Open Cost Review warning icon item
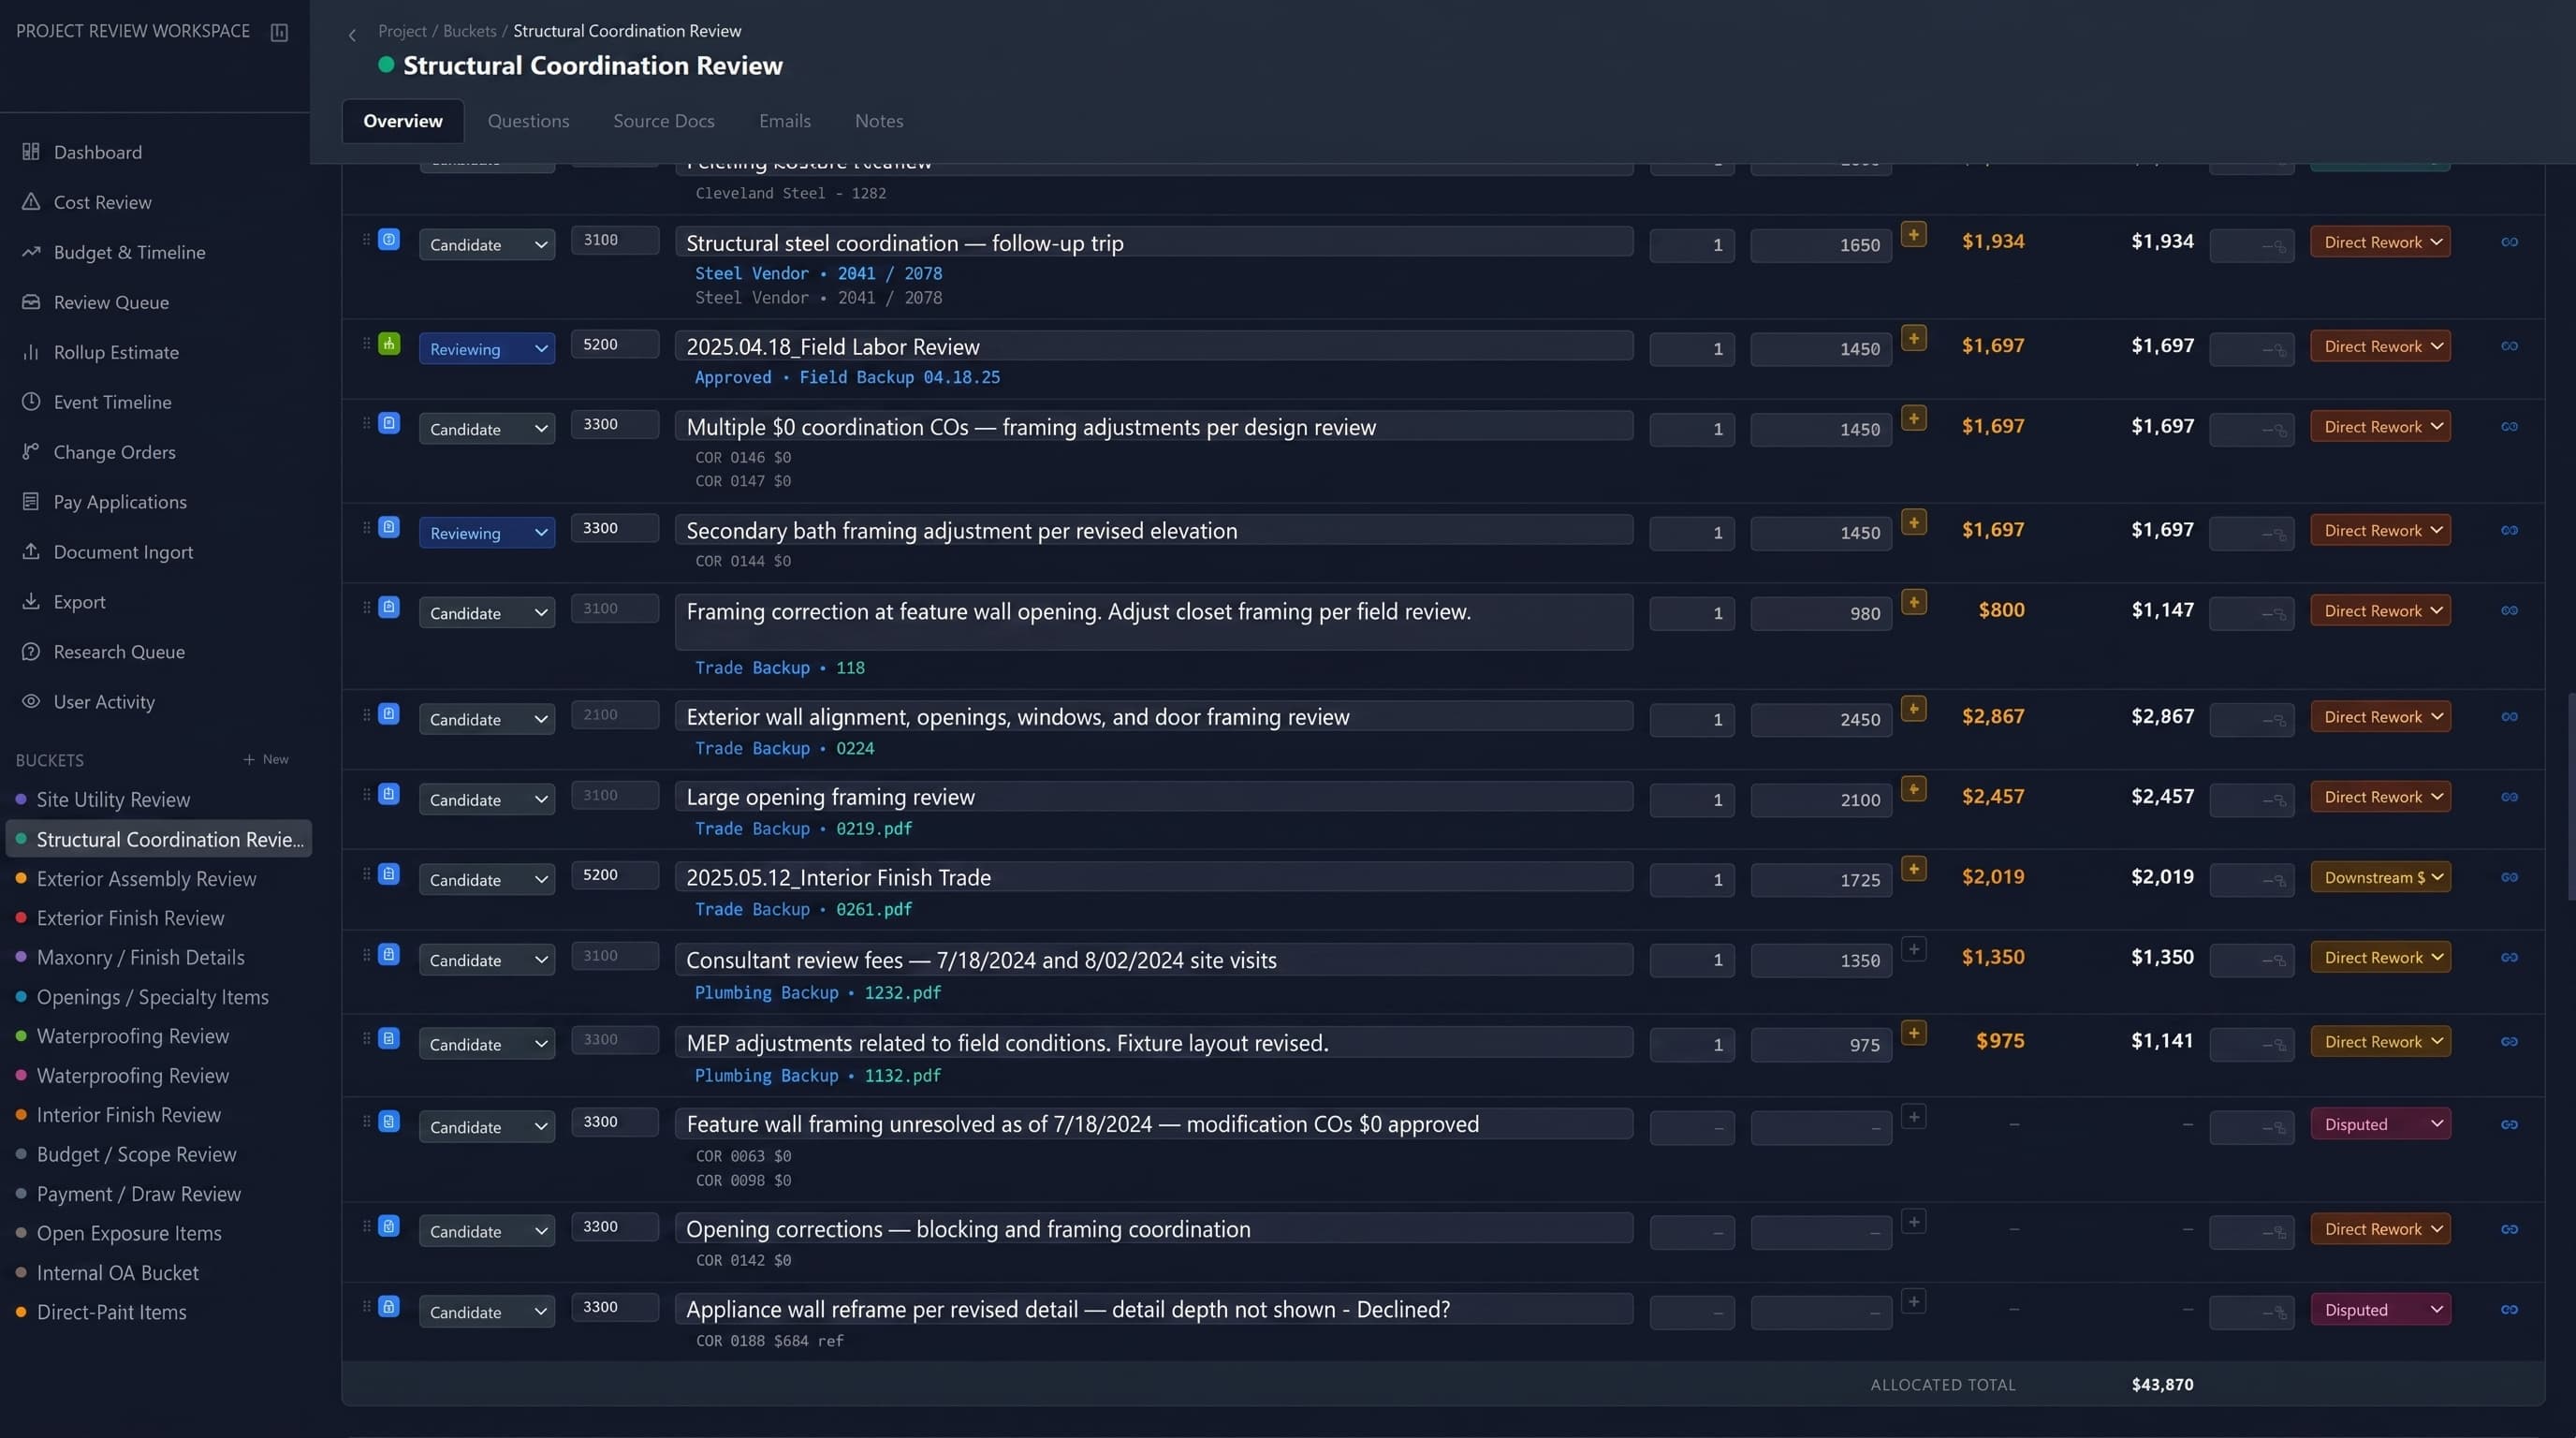Screen dimensions: 2576x1438 [x=102, y=202]
